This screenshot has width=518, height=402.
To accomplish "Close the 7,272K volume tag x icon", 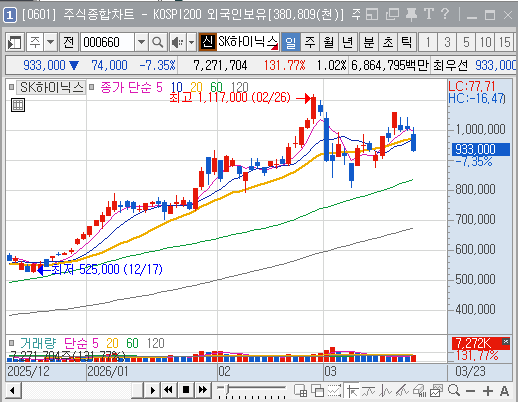I will click(x=506, y=341).
